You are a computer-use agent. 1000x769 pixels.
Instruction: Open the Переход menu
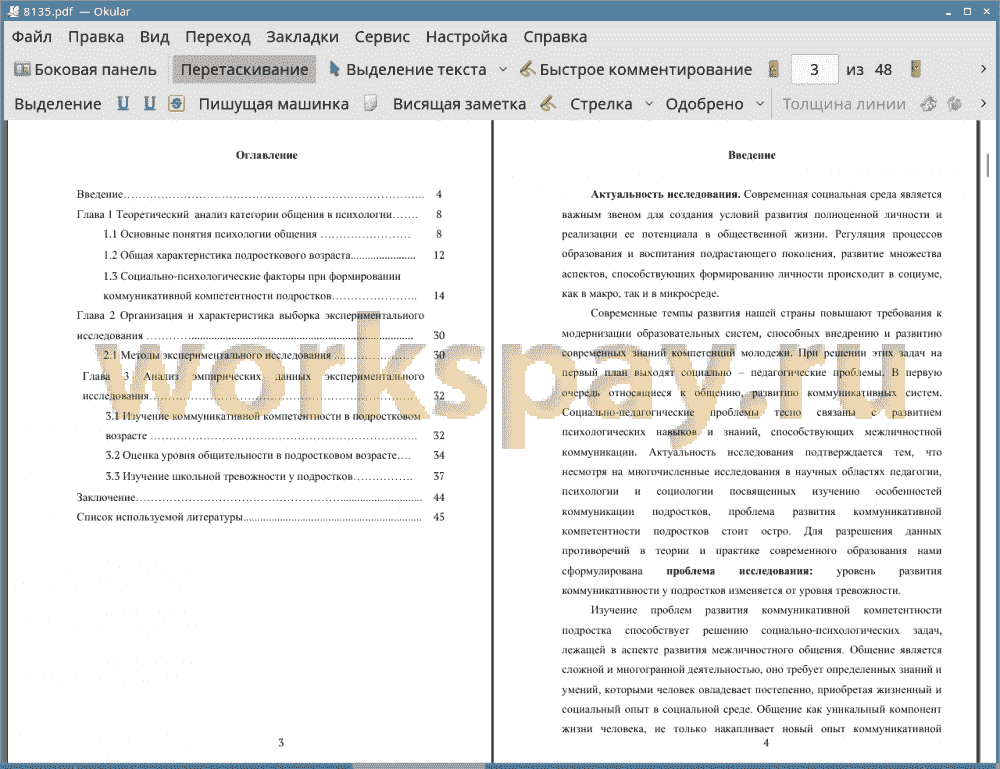click(x=217, y=37)
